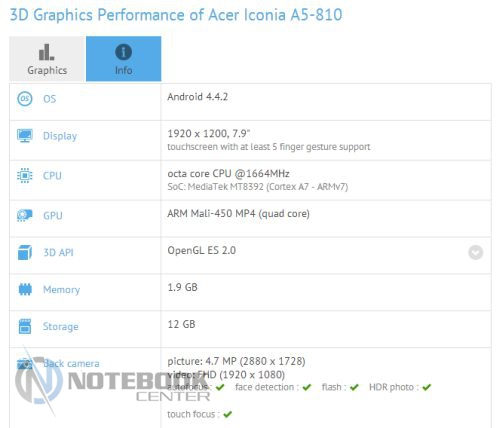Screen dimensions: 500x428
Task: Select the Info tab
Action: pos(124,59)
